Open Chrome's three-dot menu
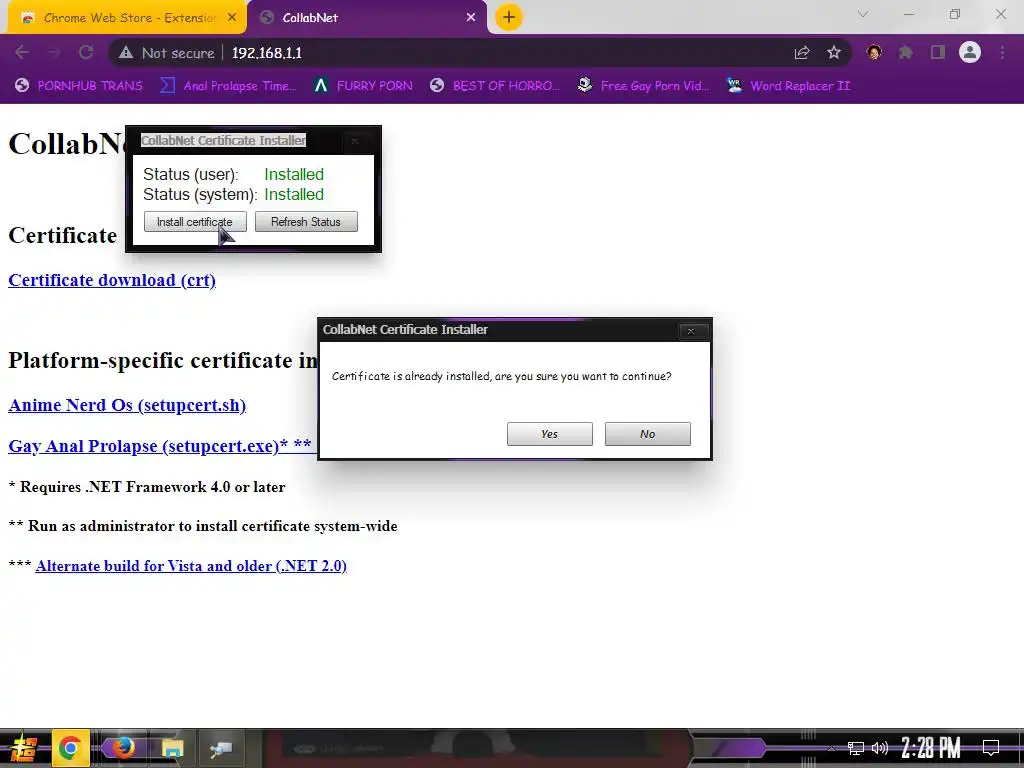The height and width of the screenshot is (768, 1024). pyautogui.click(x=1002, y=52)
